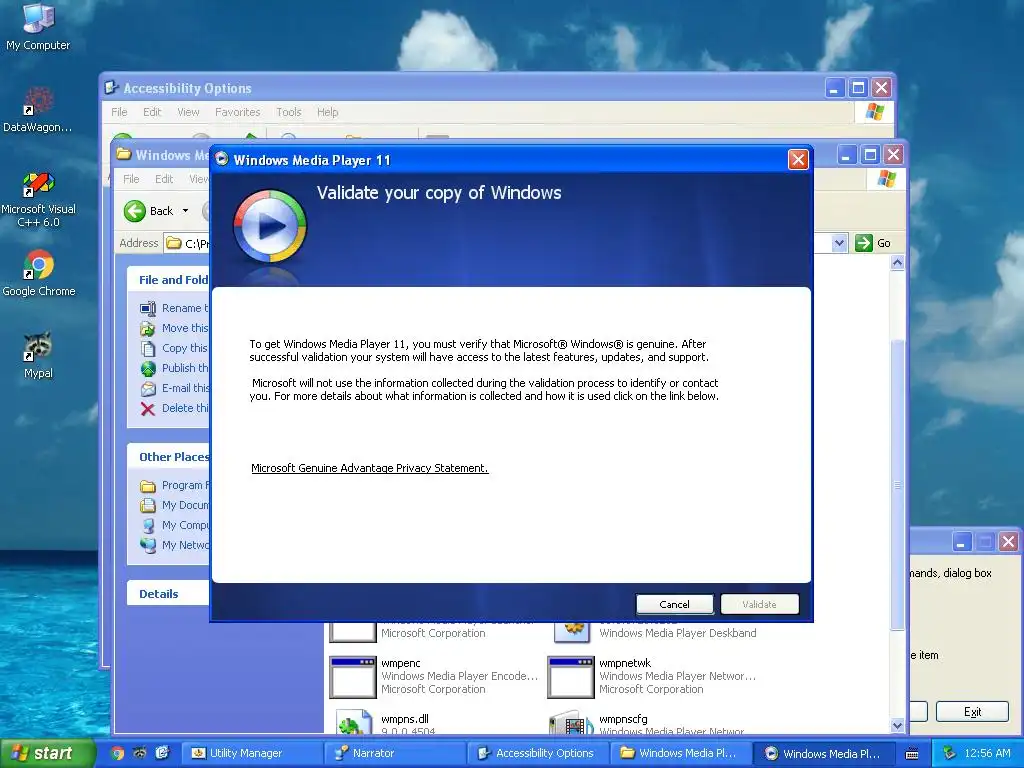The width and height of the screenshot is (1024, 768).
Task: Click Copy this file task icon
Action: tap(148, 348)
